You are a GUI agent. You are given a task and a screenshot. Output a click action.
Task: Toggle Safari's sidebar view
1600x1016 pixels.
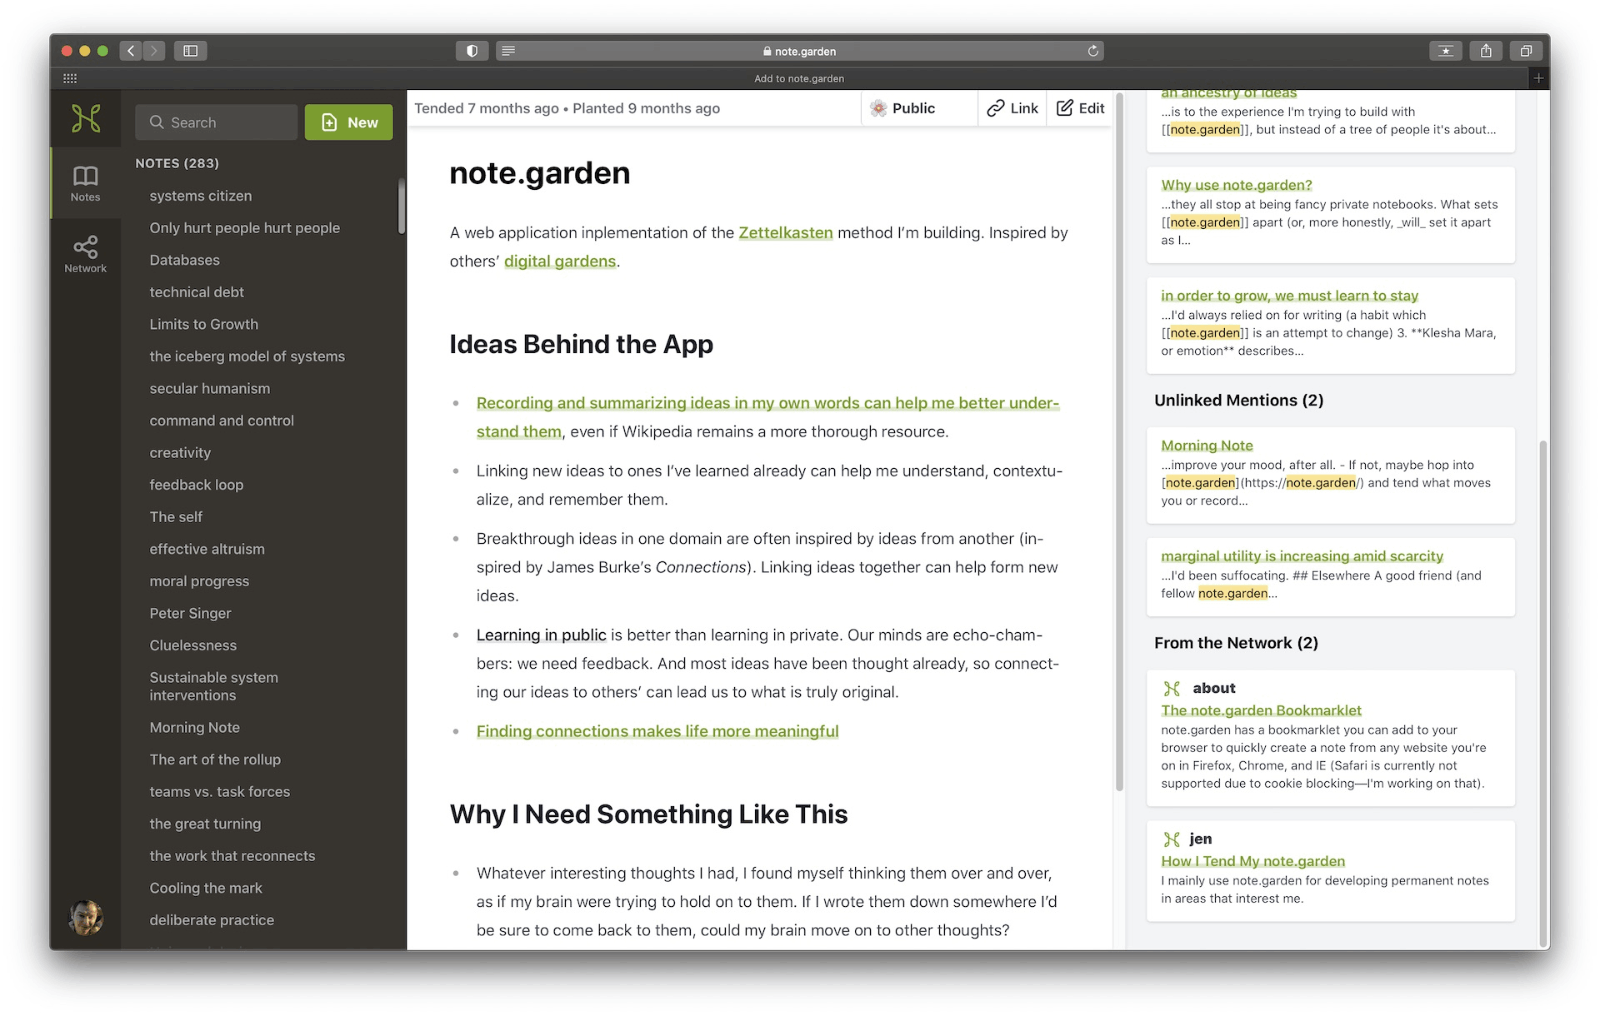190,51
